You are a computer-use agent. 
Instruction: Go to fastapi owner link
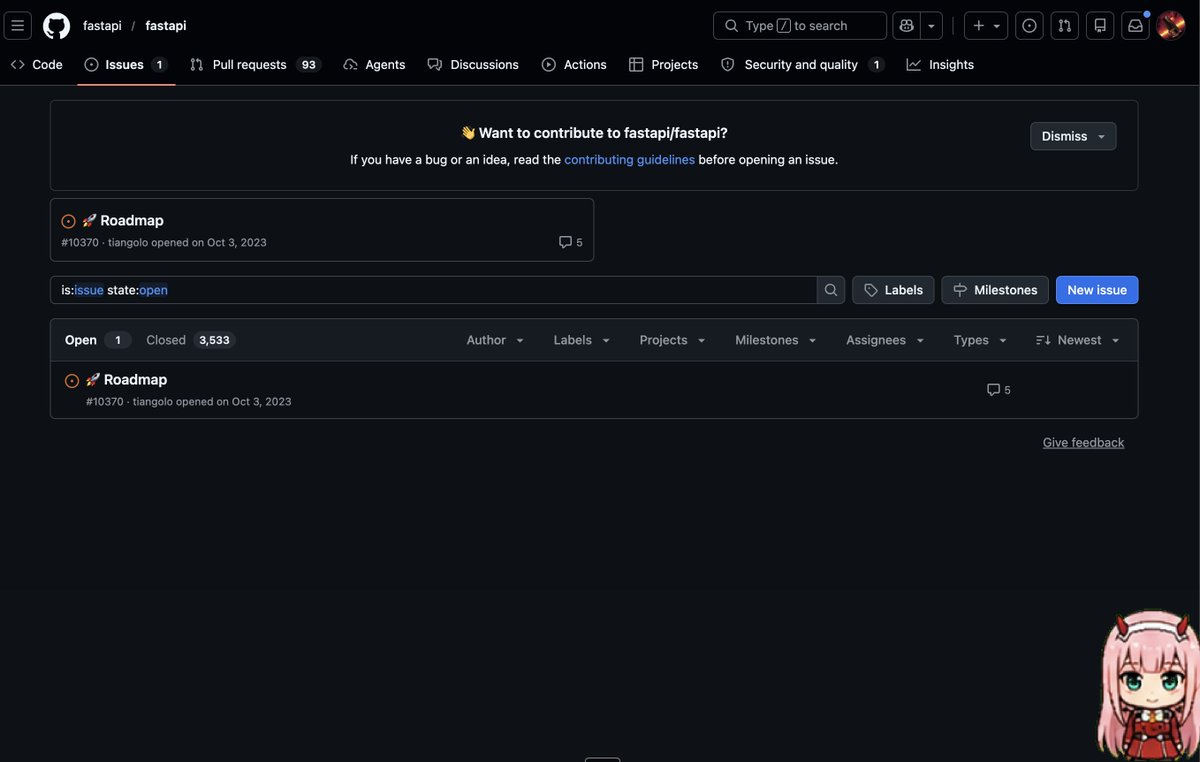[x=102, y=26]
